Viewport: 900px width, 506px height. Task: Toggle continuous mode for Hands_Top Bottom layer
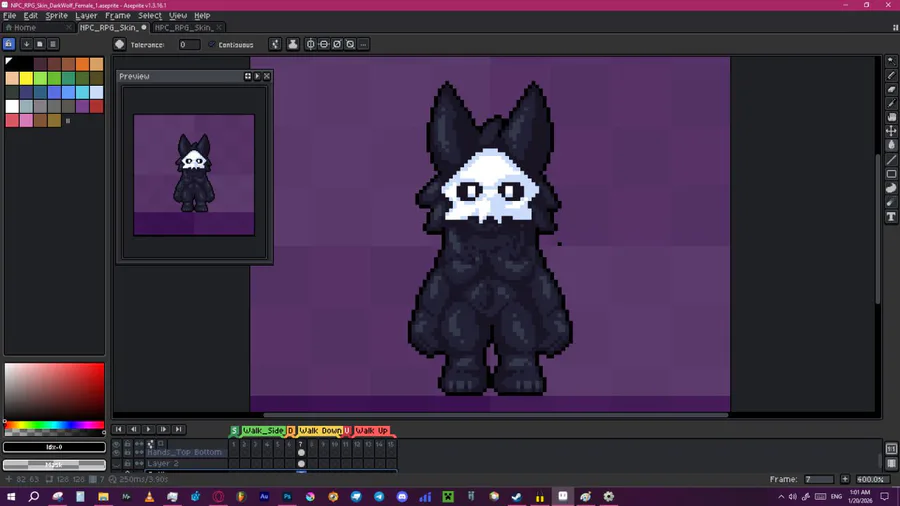point(139,452)
